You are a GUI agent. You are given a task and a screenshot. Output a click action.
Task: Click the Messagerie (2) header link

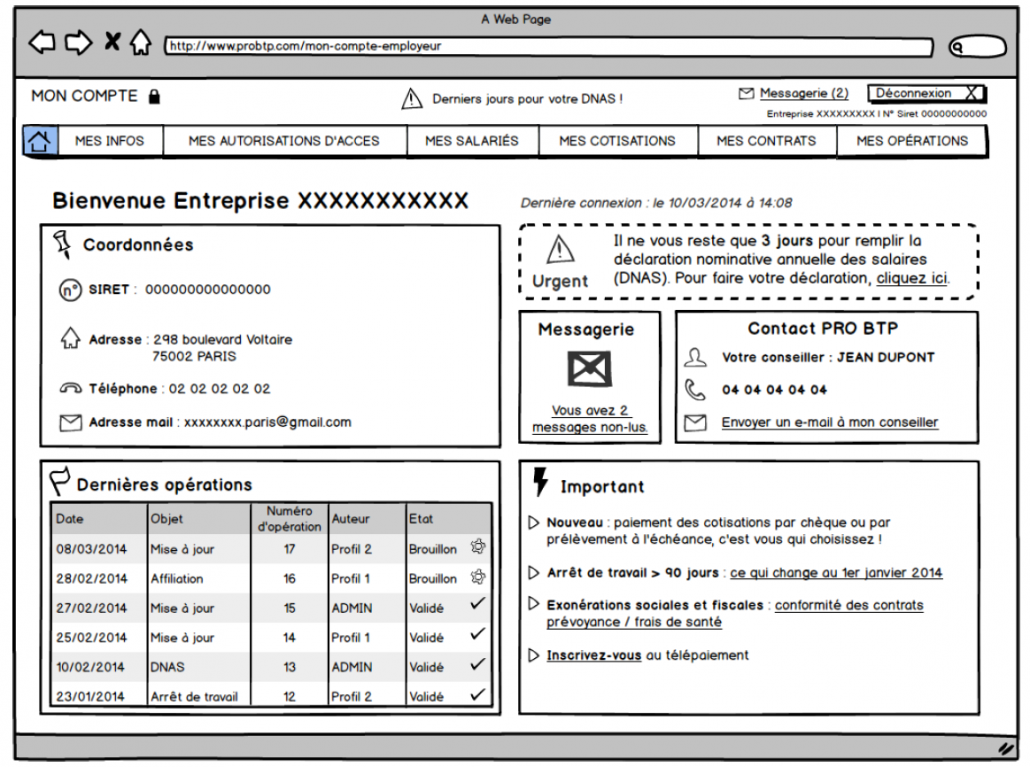pos(803,94)
